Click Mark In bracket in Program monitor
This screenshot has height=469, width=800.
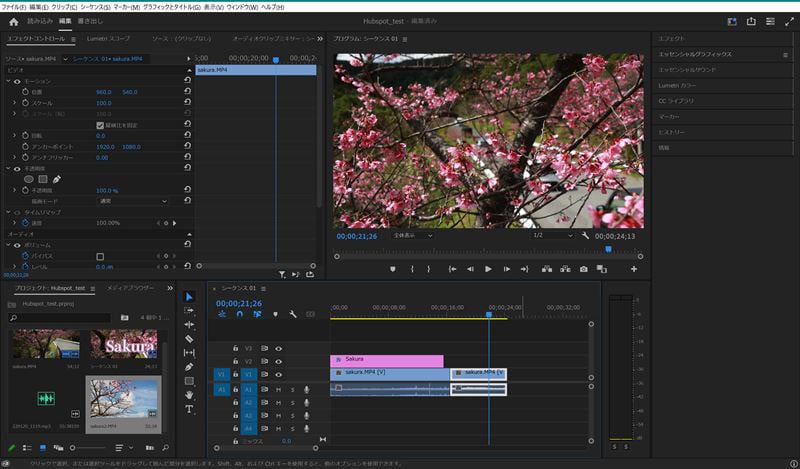(412, 269)
